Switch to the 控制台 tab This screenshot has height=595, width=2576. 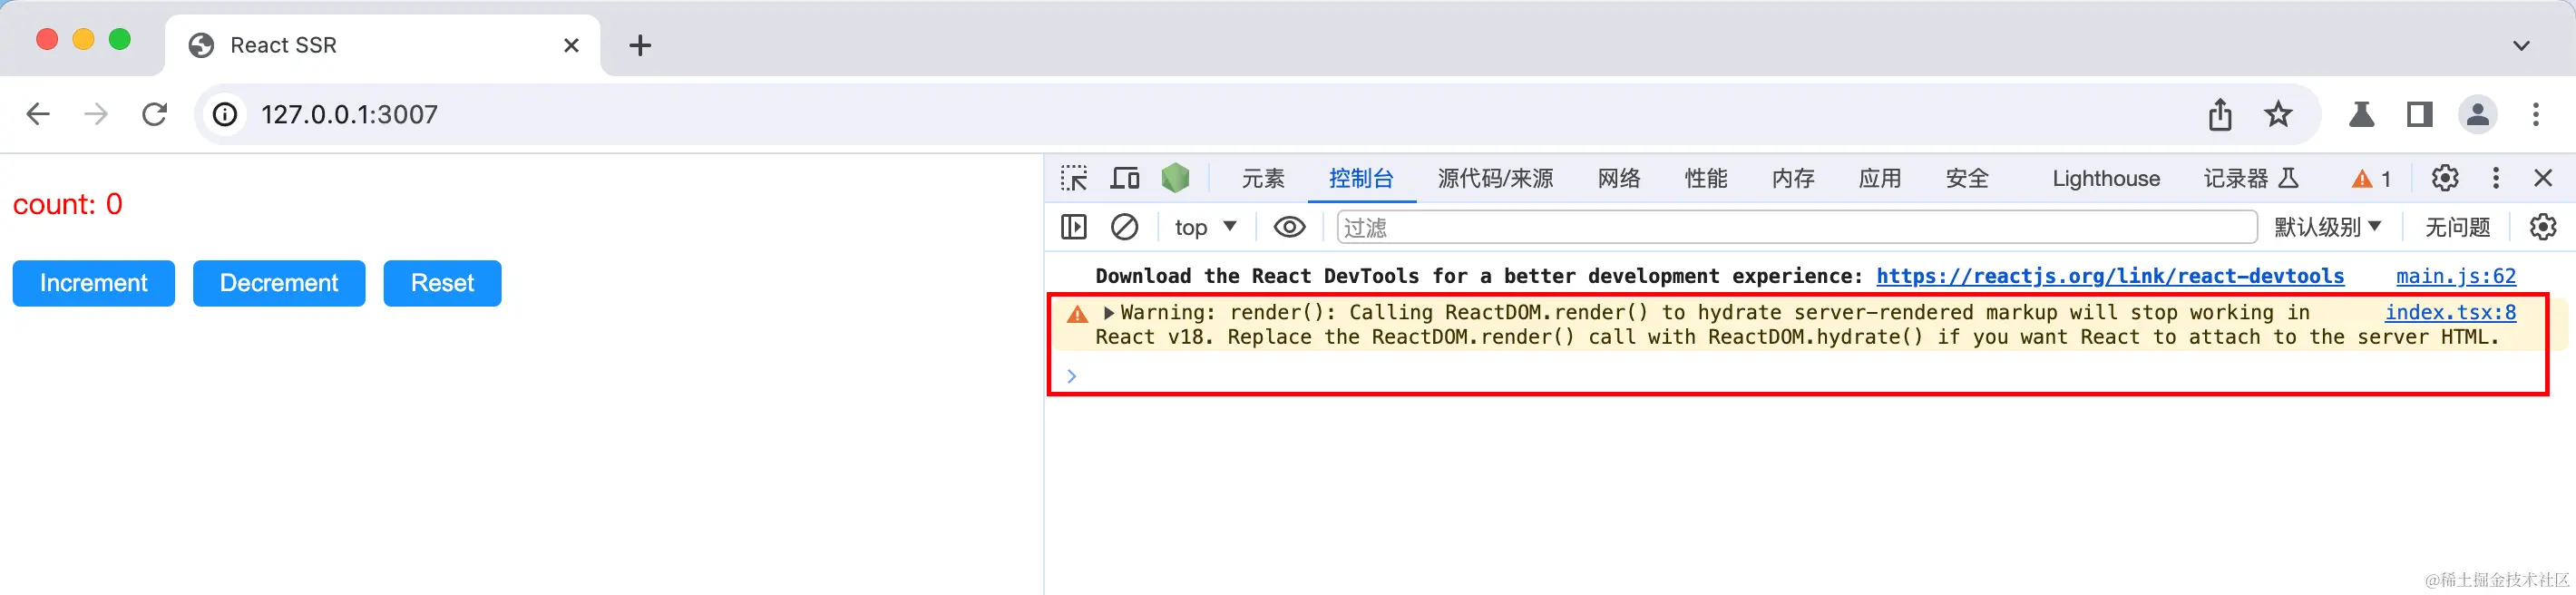tap(1361, 178)
